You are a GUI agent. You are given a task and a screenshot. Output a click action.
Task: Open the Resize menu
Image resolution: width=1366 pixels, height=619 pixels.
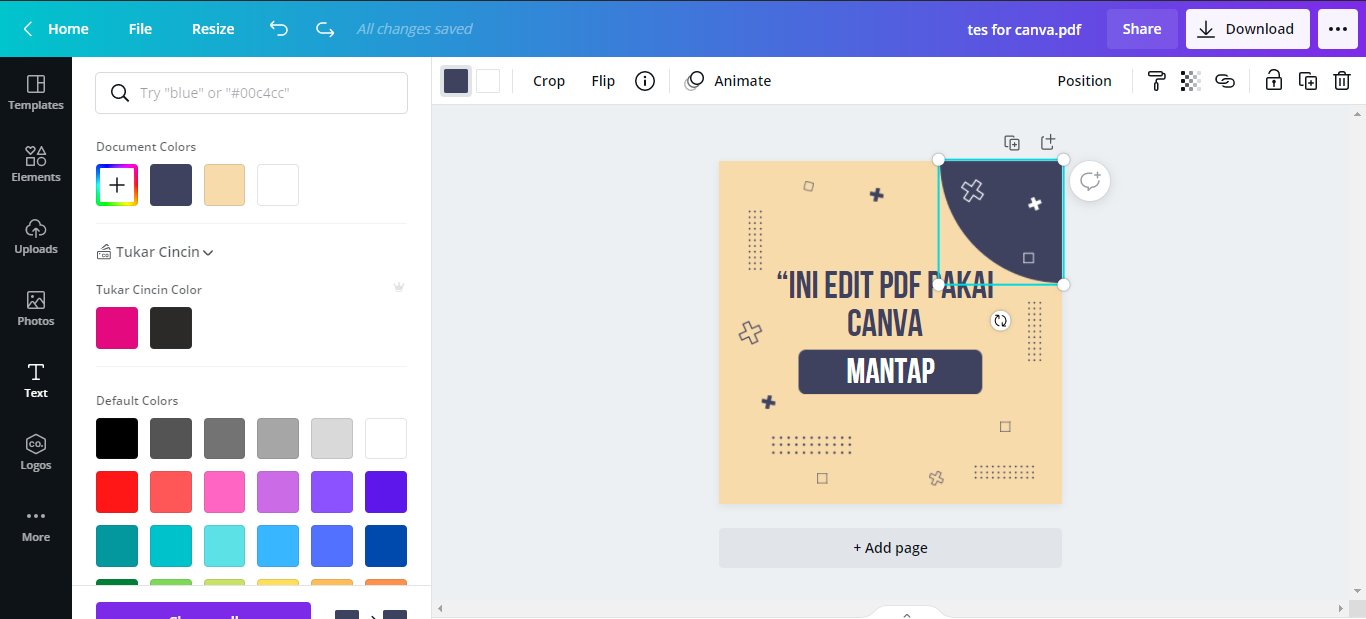(x=213, y=29)
